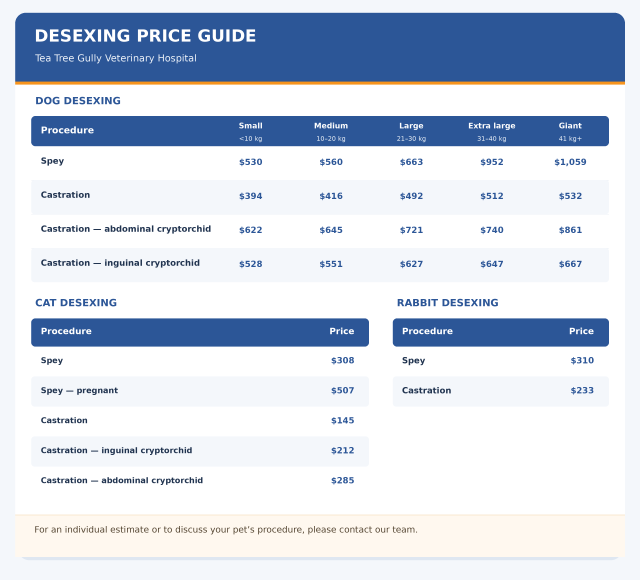Select dog Castration medium price $416

pyautogui.click(x=331, y=196)
